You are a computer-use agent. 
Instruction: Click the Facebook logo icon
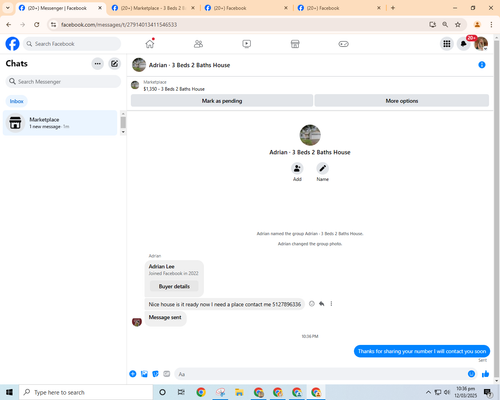tap(12, 44)
